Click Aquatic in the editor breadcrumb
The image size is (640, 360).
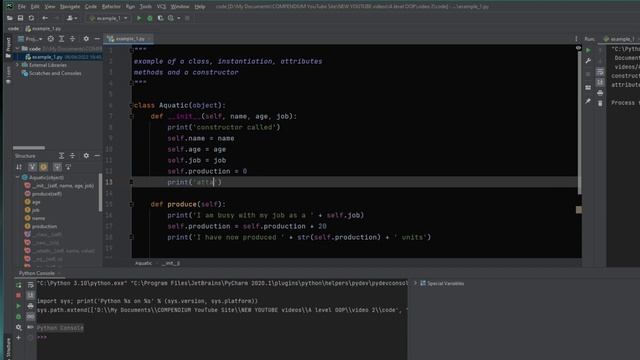[x=143, y=263]
